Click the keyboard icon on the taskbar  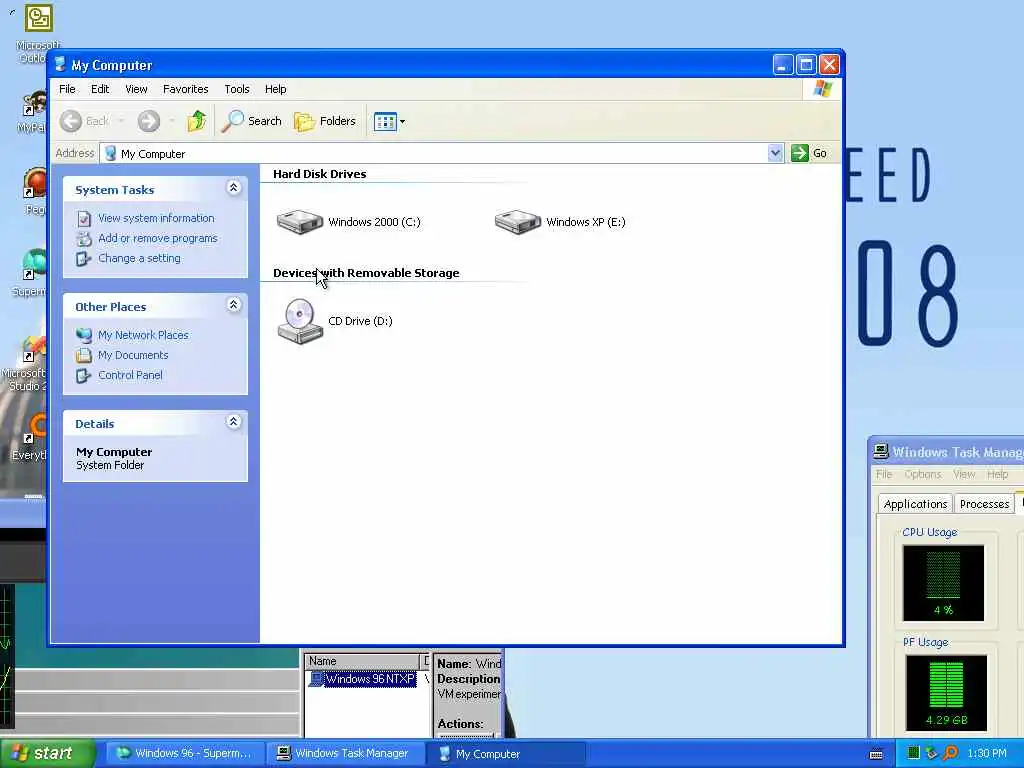(876, 754)
